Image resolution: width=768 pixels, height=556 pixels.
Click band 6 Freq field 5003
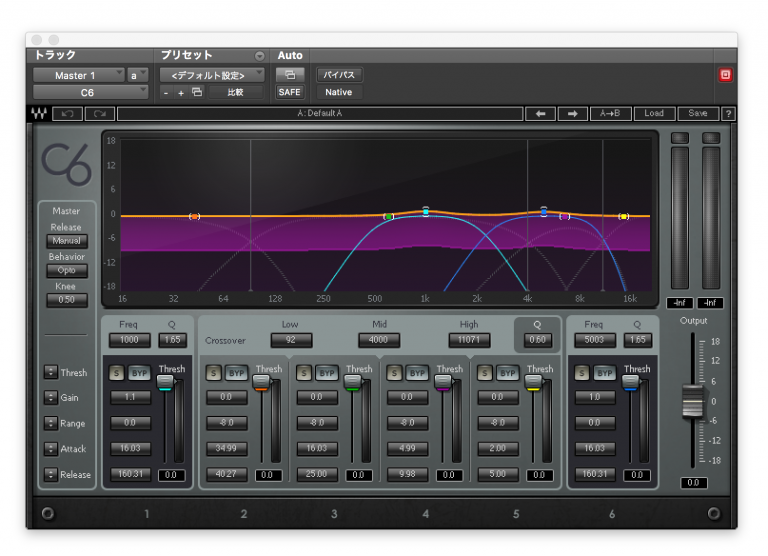pos(595,340)
